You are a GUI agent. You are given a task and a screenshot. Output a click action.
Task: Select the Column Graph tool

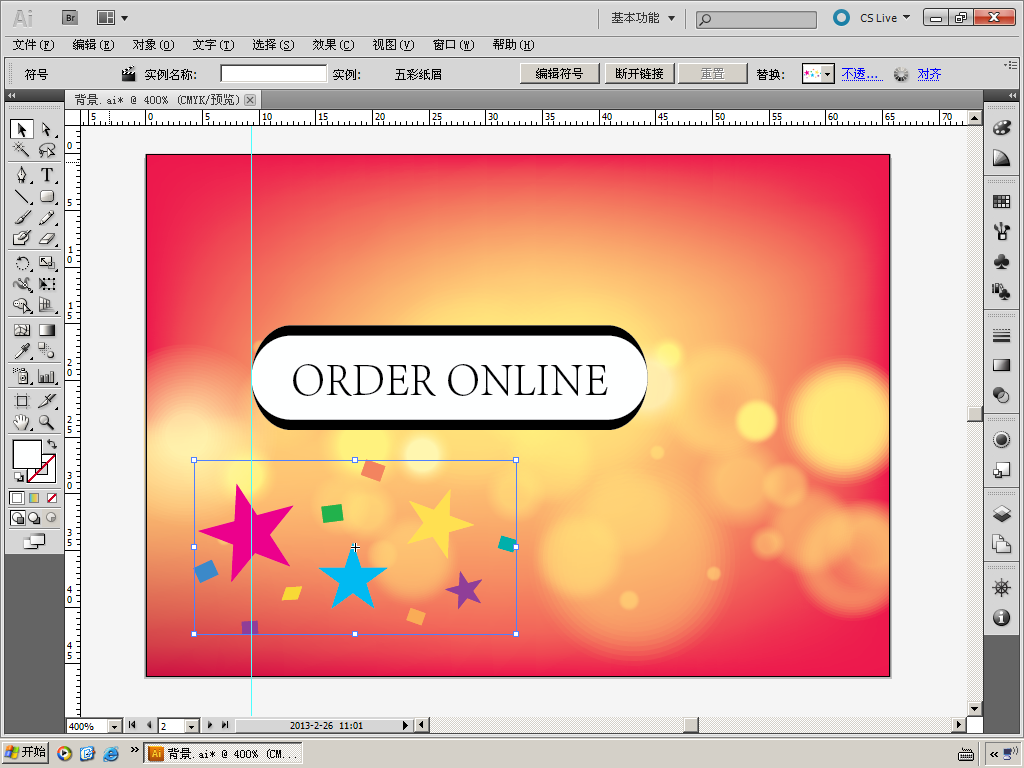click(46, 376)
